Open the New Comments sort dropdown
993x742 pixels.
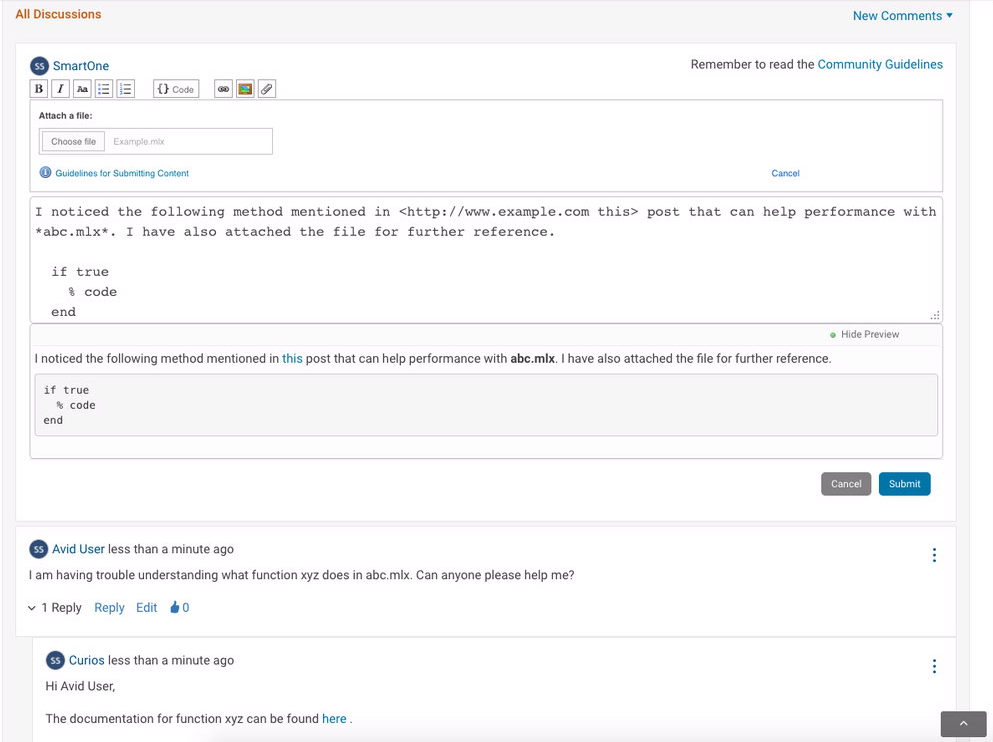(x=902, y=16)
